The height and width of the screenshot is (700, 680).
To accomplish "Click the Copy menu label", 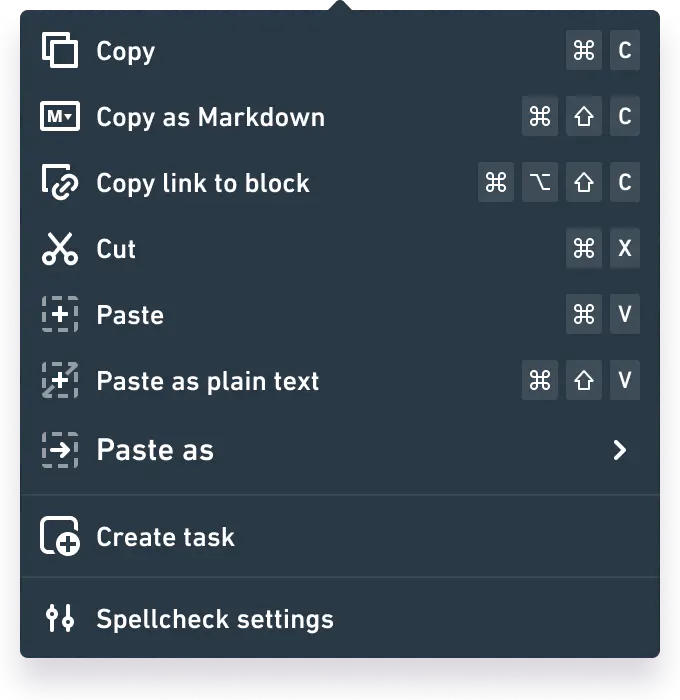I will pos(126,51).
